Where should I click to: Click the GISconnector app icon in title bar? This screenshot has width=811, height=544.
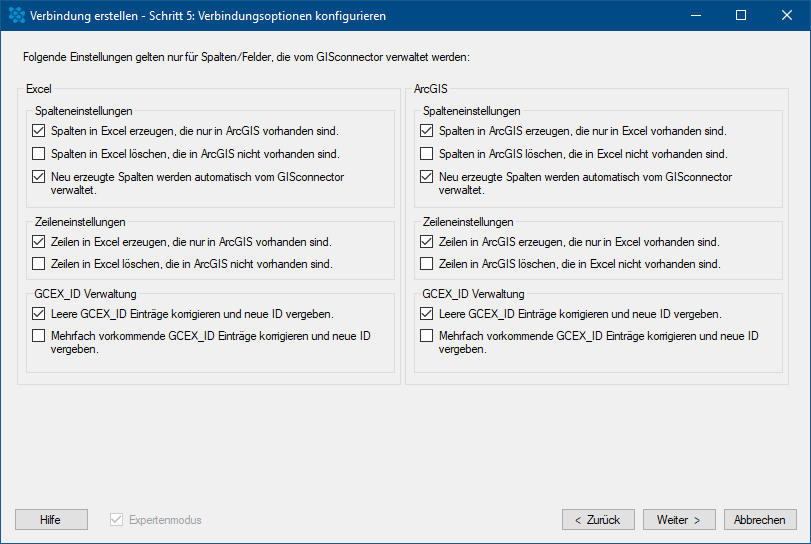click(17, 16)
